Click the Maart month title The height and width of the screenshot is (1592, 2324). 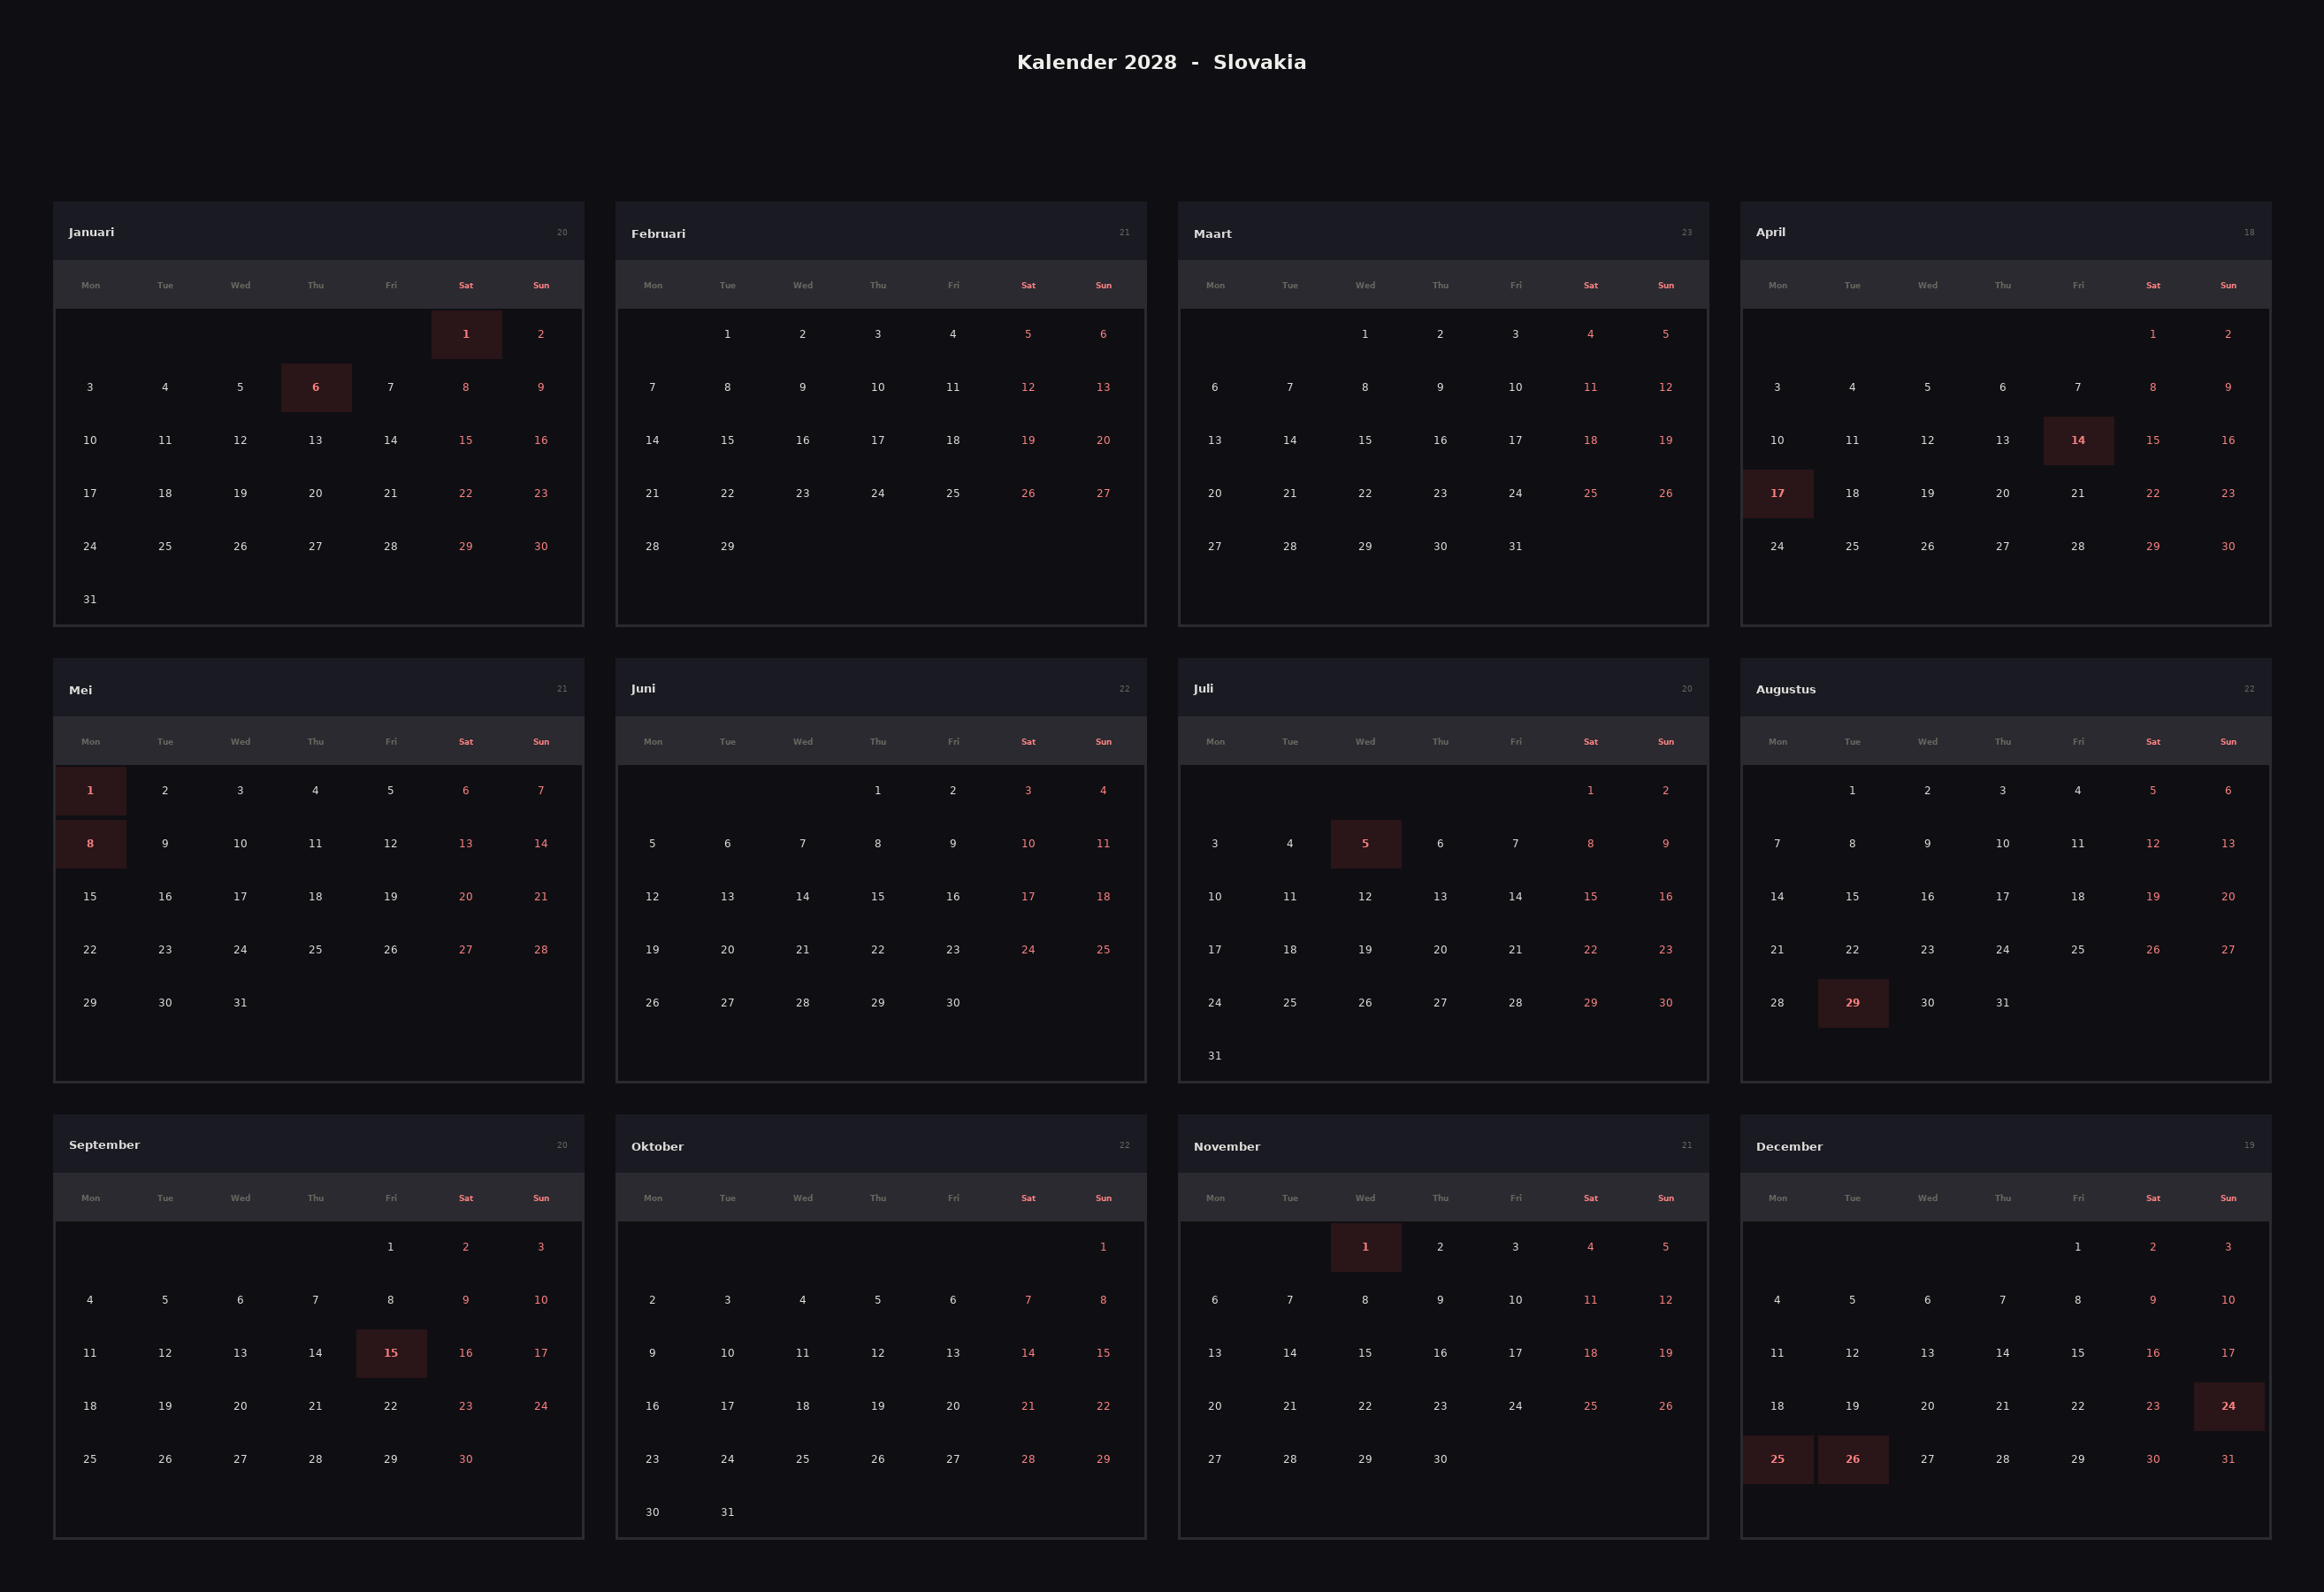(1212, 233)
